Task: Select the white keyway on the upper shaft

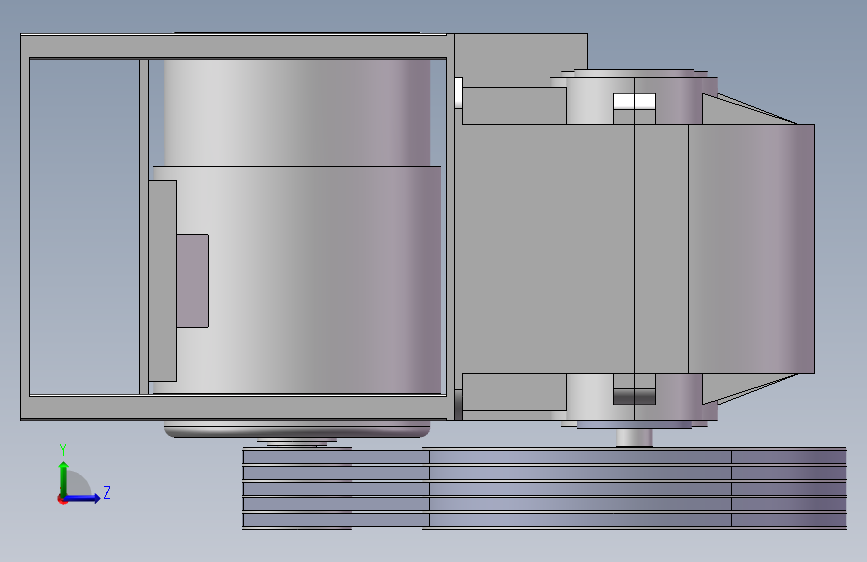Action: coord(634,101)
